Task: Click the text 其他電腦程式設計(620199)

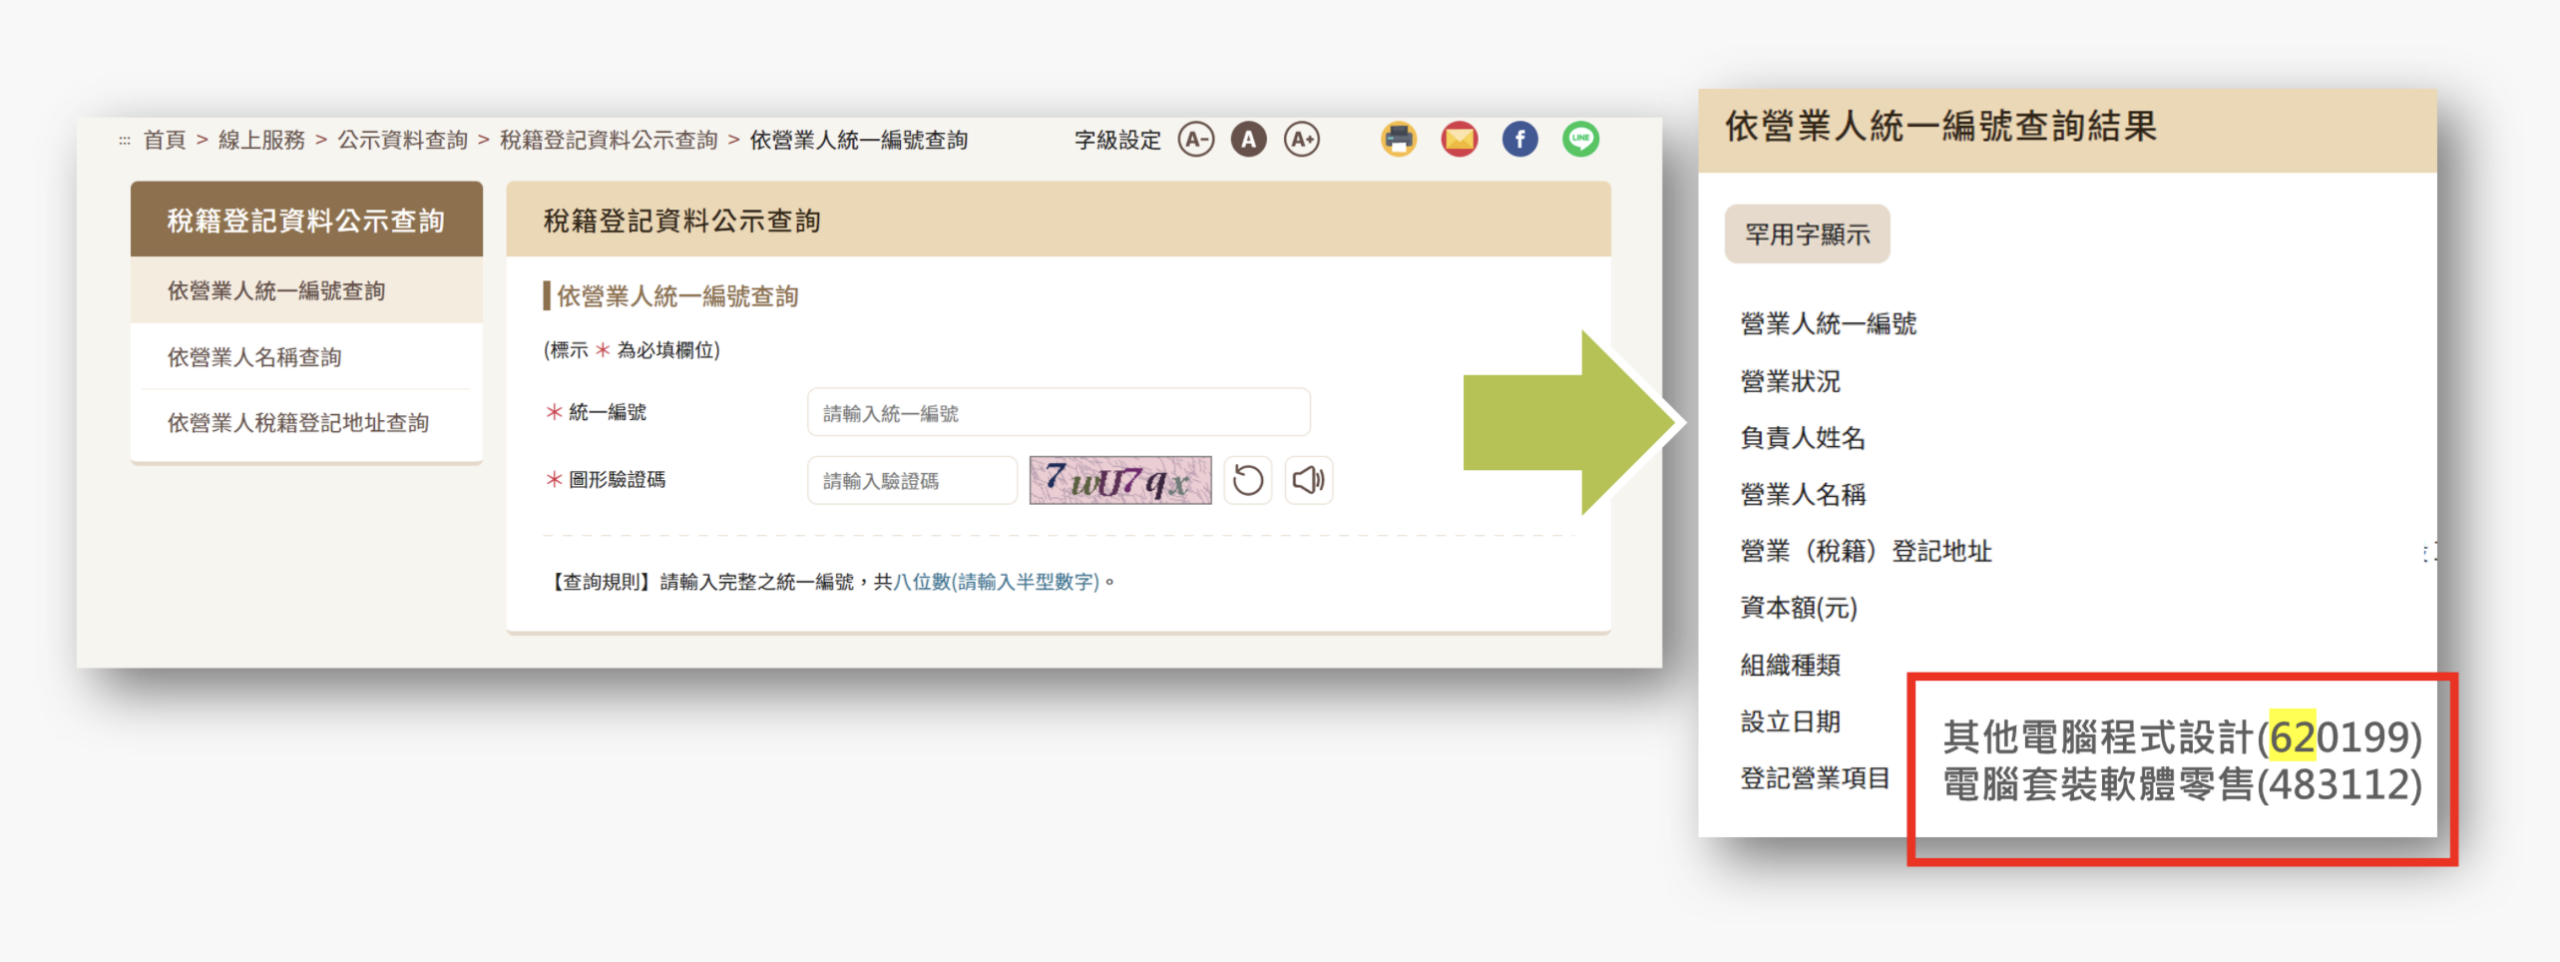Action: (x=2182, y=738)
